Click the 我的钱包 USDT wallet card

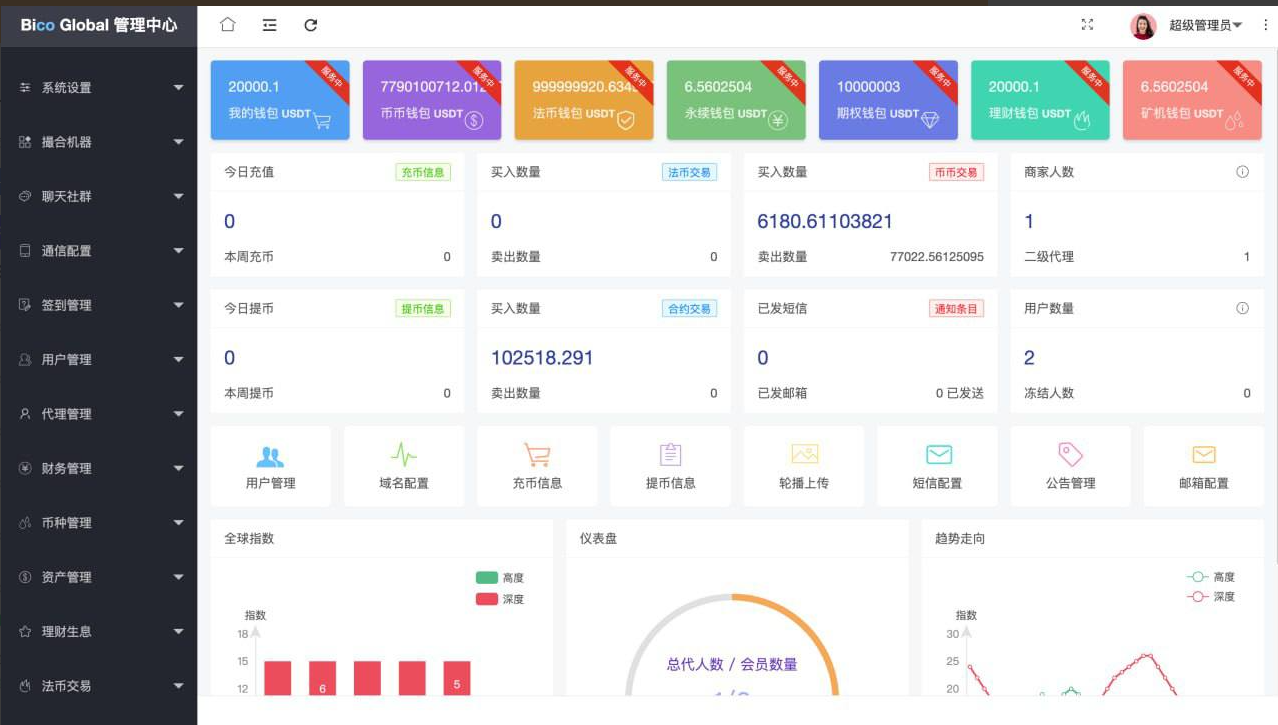280,100
